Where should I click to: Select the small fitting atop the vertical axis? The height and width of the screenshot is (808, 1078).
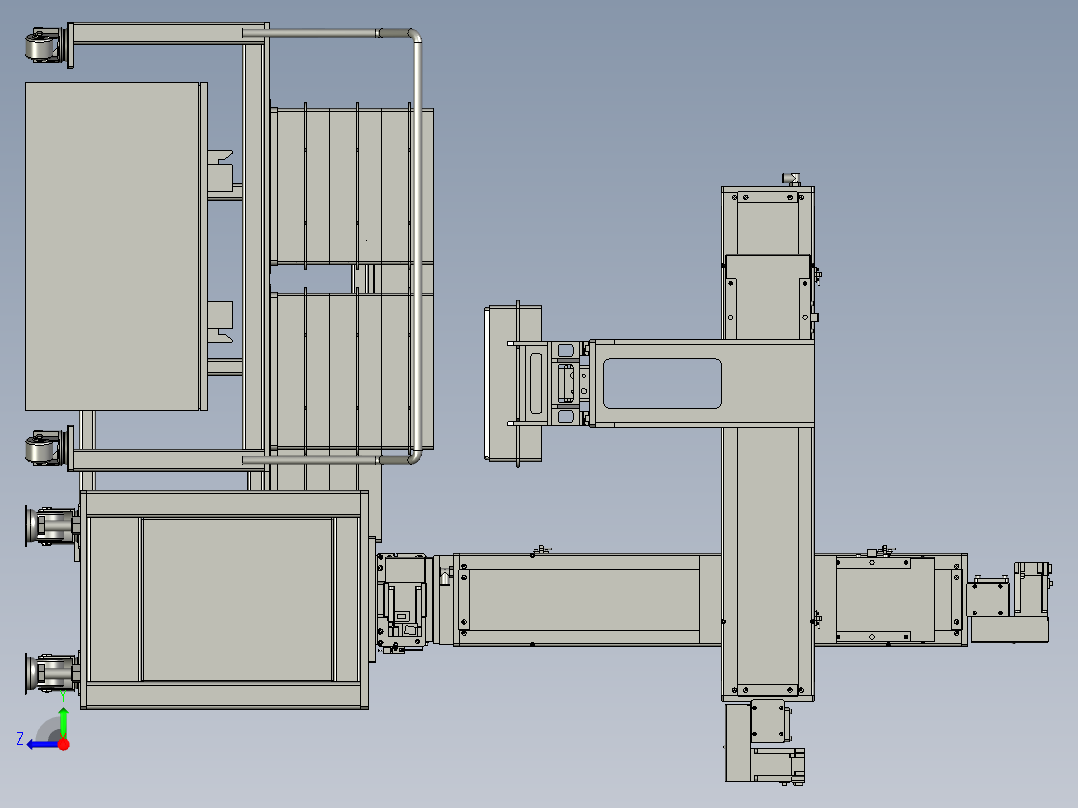coord(791,179)
